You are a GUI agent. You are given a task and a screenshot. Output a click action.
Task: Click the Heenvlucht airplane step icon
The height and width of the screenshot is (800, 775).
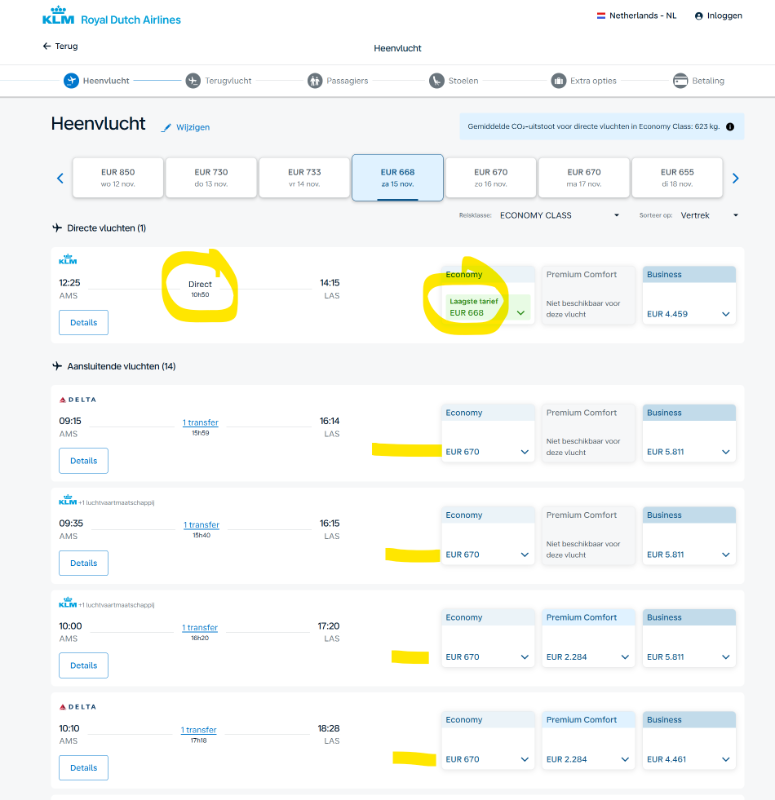coord(71,81)
